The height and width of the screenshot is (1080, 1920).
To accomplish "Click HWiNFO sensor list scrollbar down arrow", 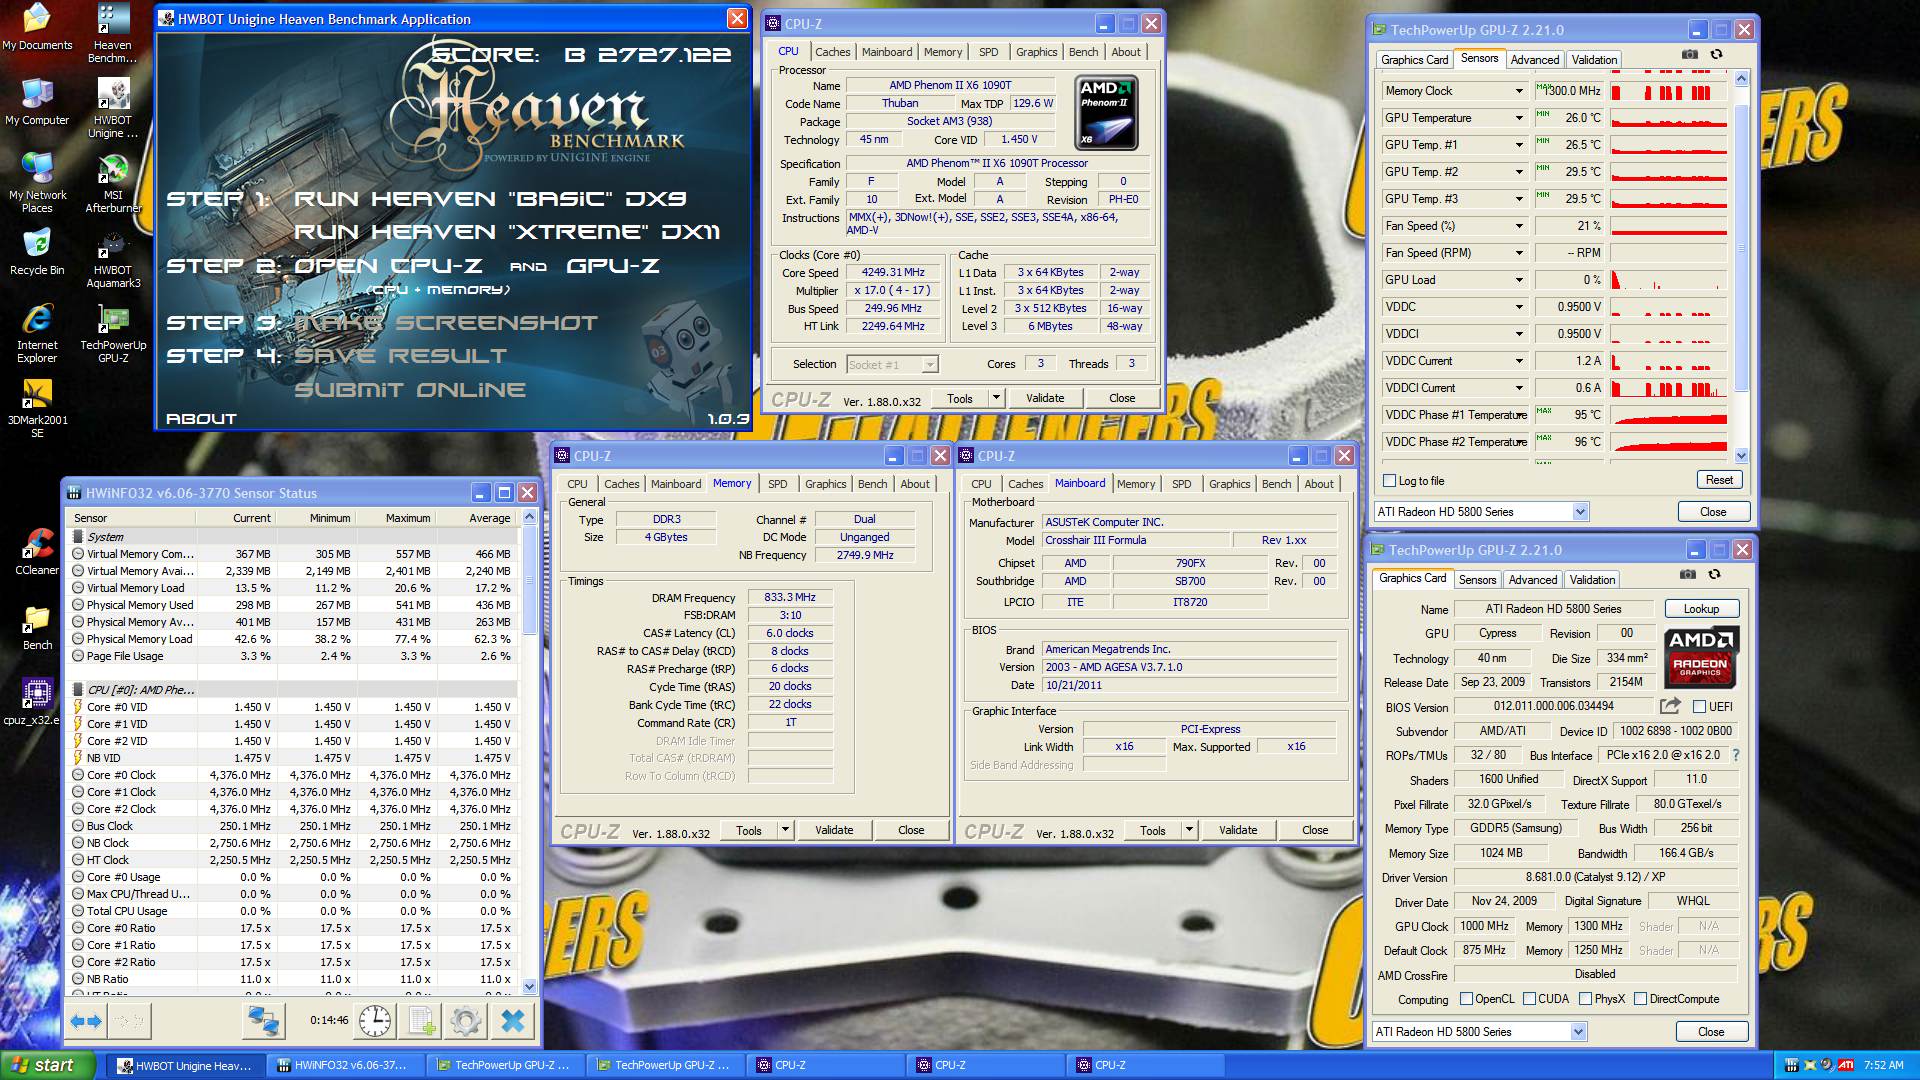I will click(x=530, y=987).
